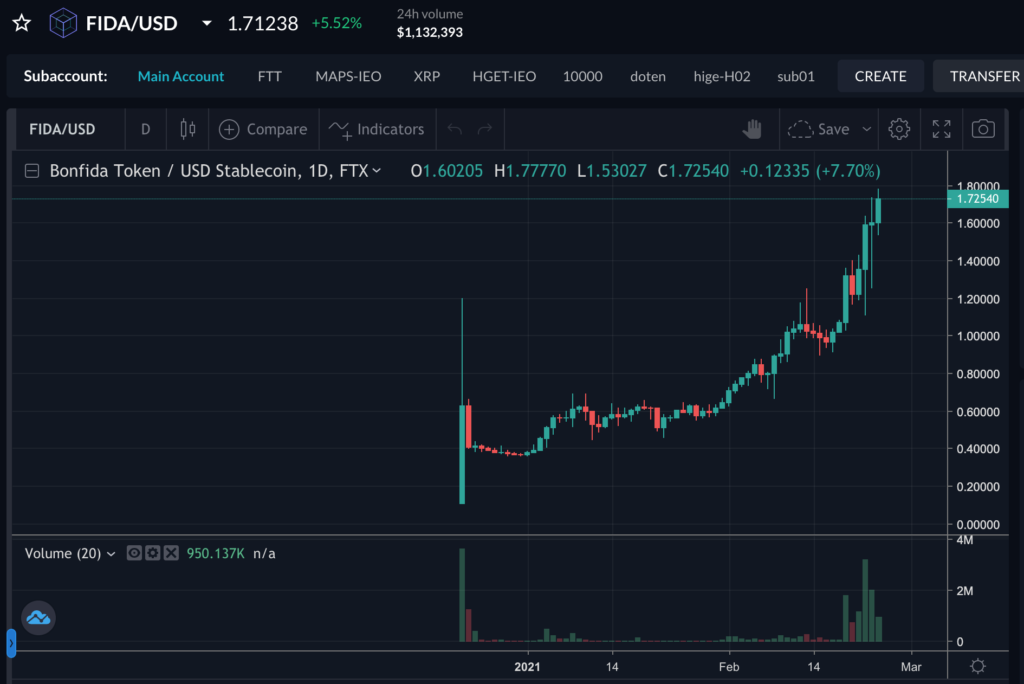Select the Main Account subaccount
Screen dimensions: 1024x684
click(181, 76)
